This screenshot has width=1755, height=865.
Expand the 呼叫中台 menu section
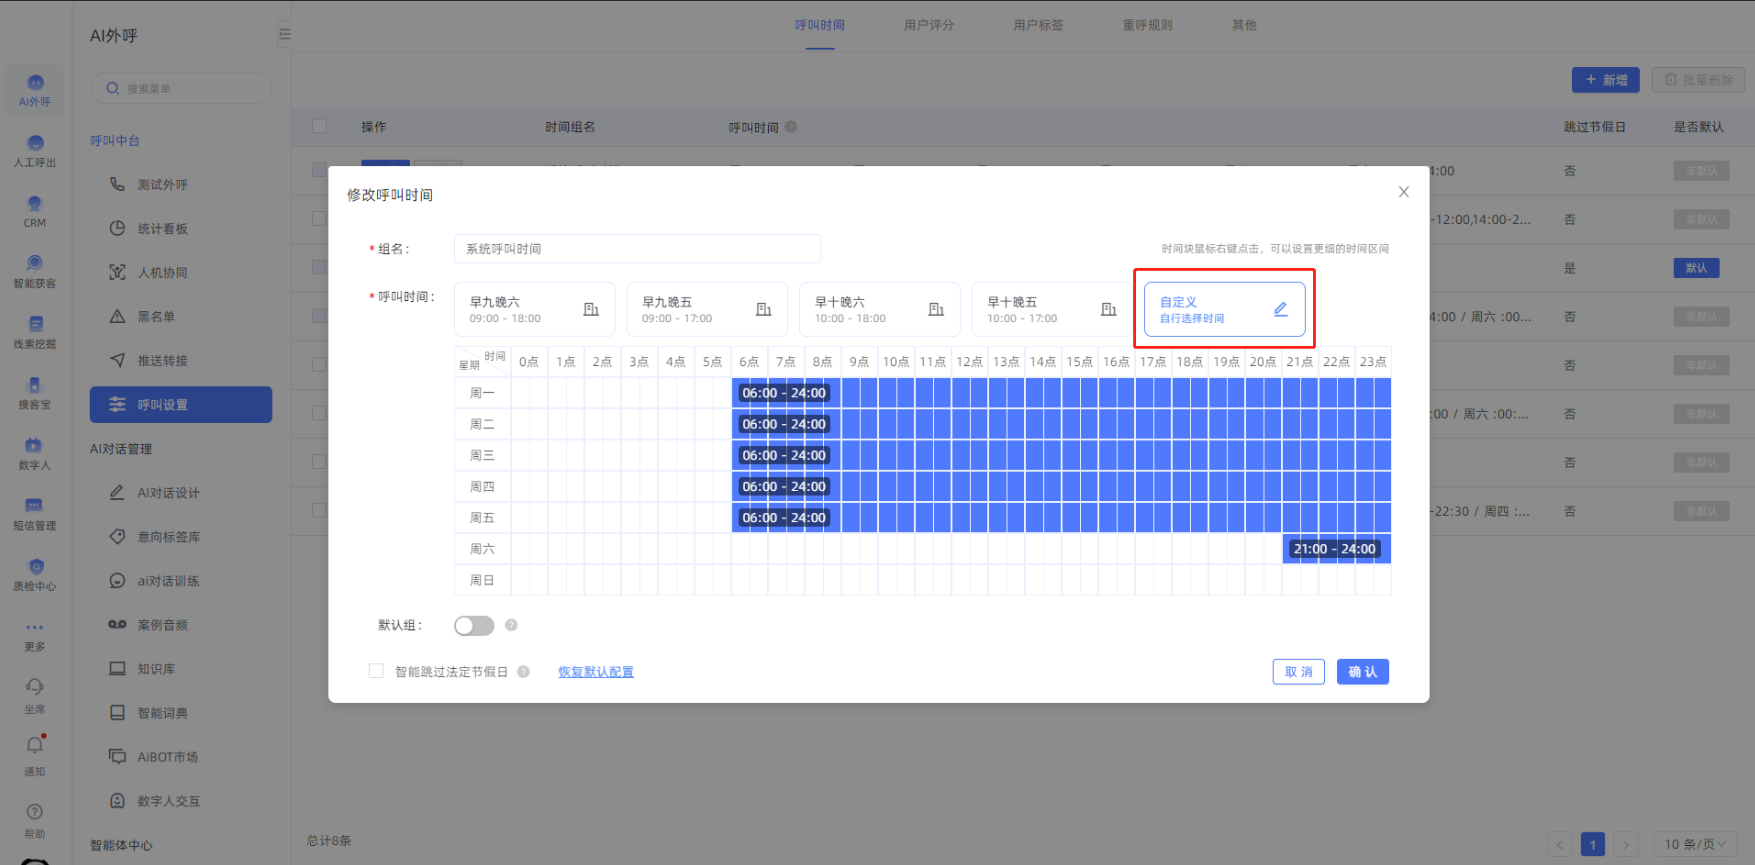point(115,141)
